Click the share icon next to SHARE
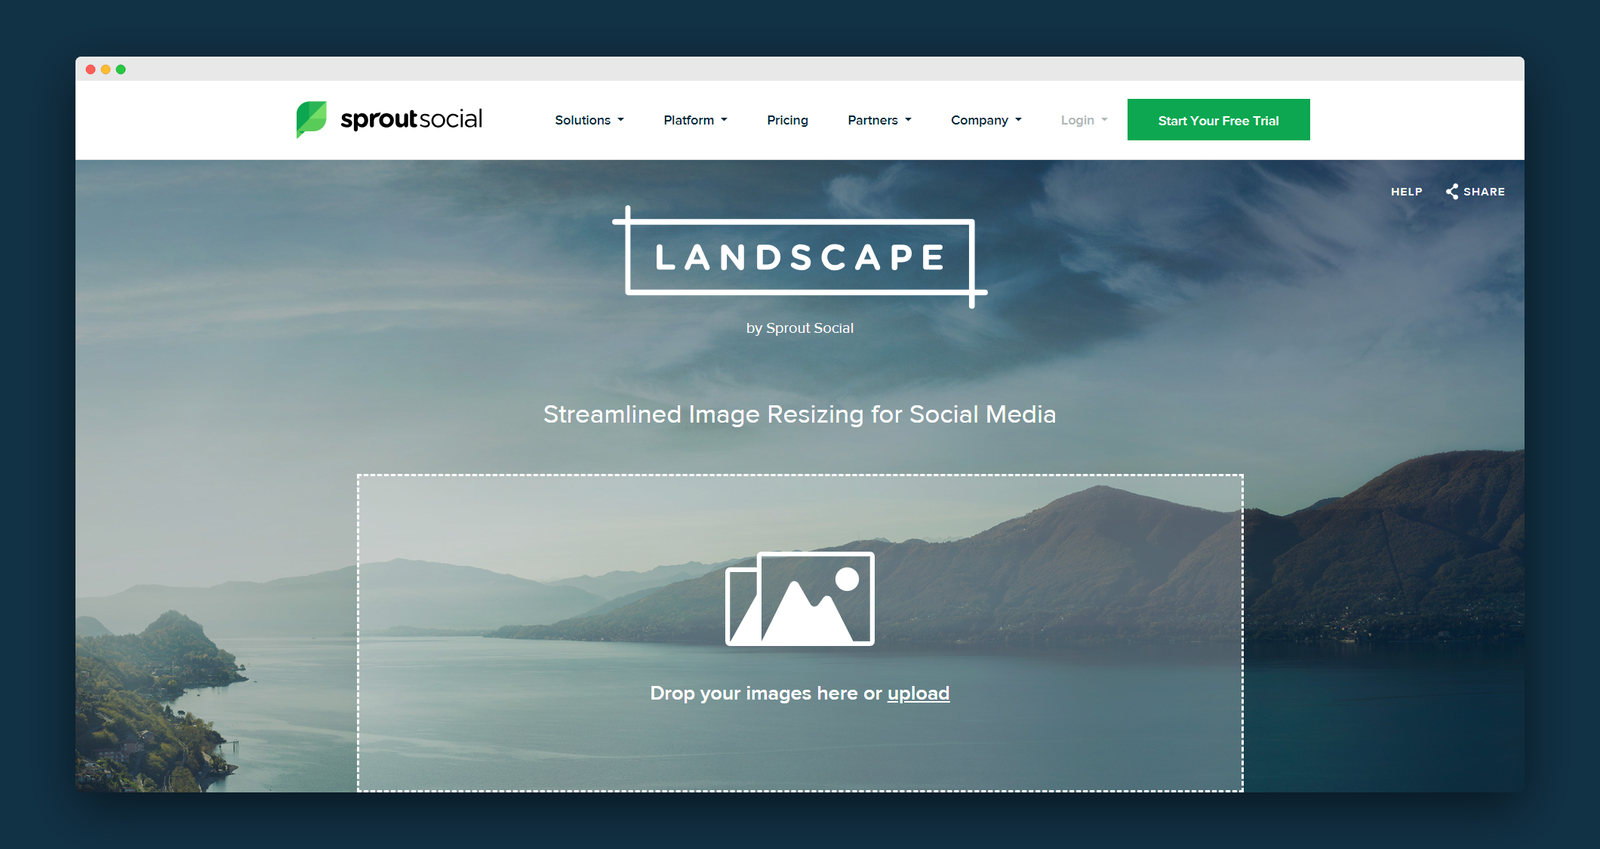Viewport: 1600px width, 849px height. pyautogui.click(x=1452, y=191)
